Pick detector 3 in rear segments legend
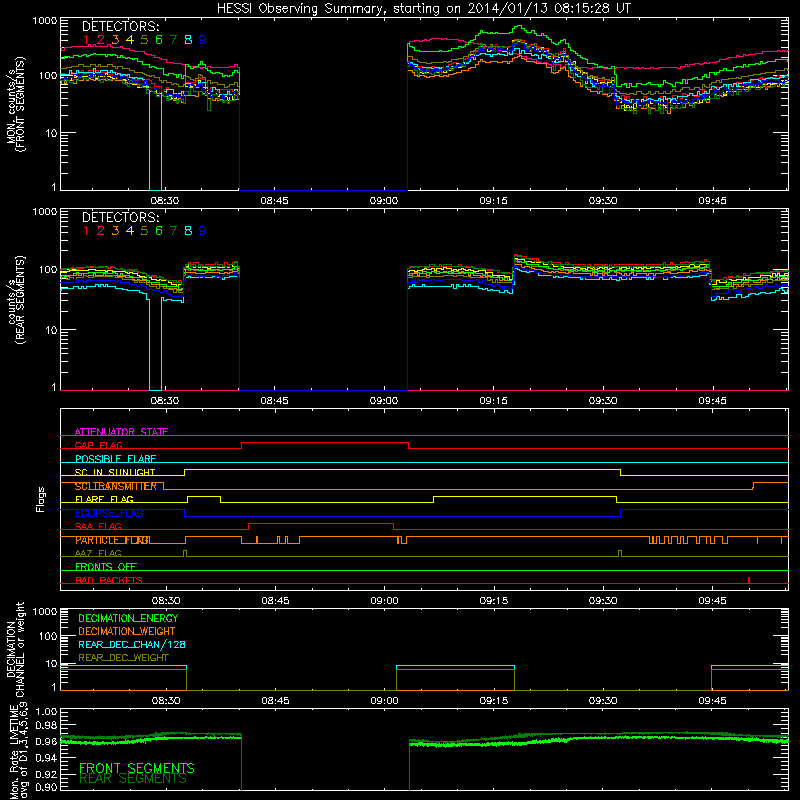 [x=115, y=231]
